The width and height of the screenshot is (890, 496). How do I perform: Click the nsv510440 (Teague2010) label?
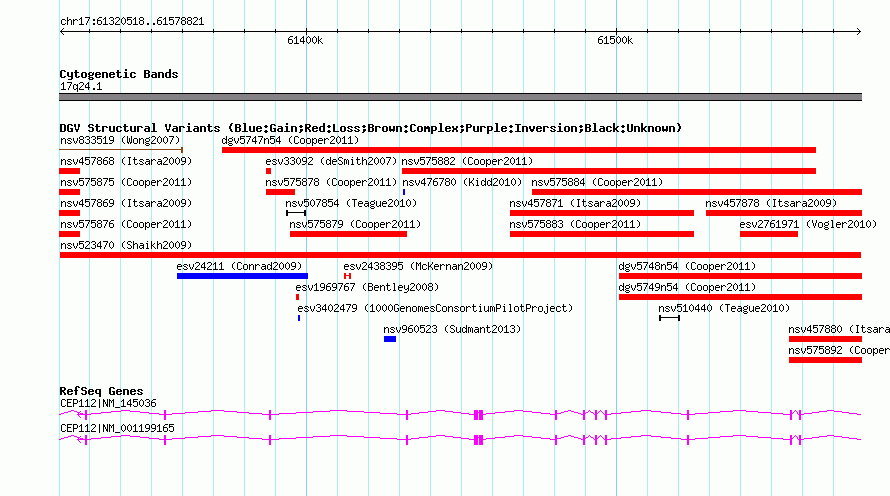(x=724, y=308)
